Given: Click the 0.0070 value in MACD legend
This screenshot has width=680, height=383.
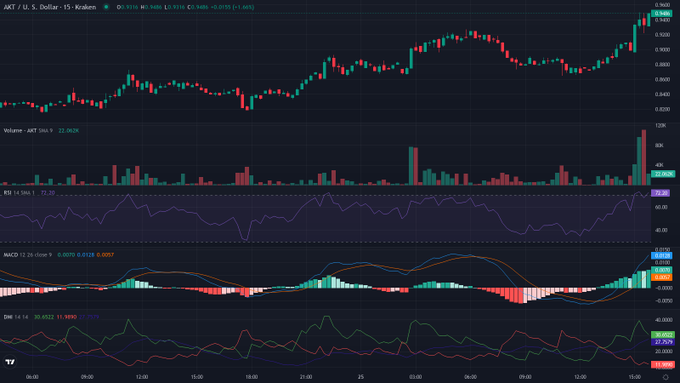Looking at the screenshot, I should click(x=66, y=255).
